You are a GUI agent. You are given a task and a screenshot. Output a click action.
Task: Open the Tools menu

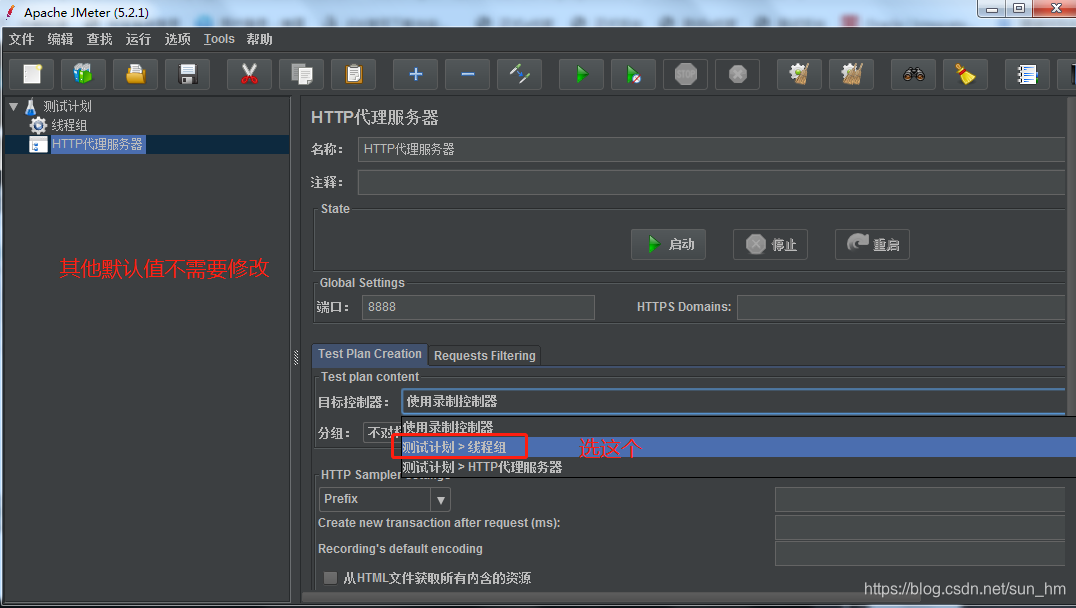[x=219, y=39]
